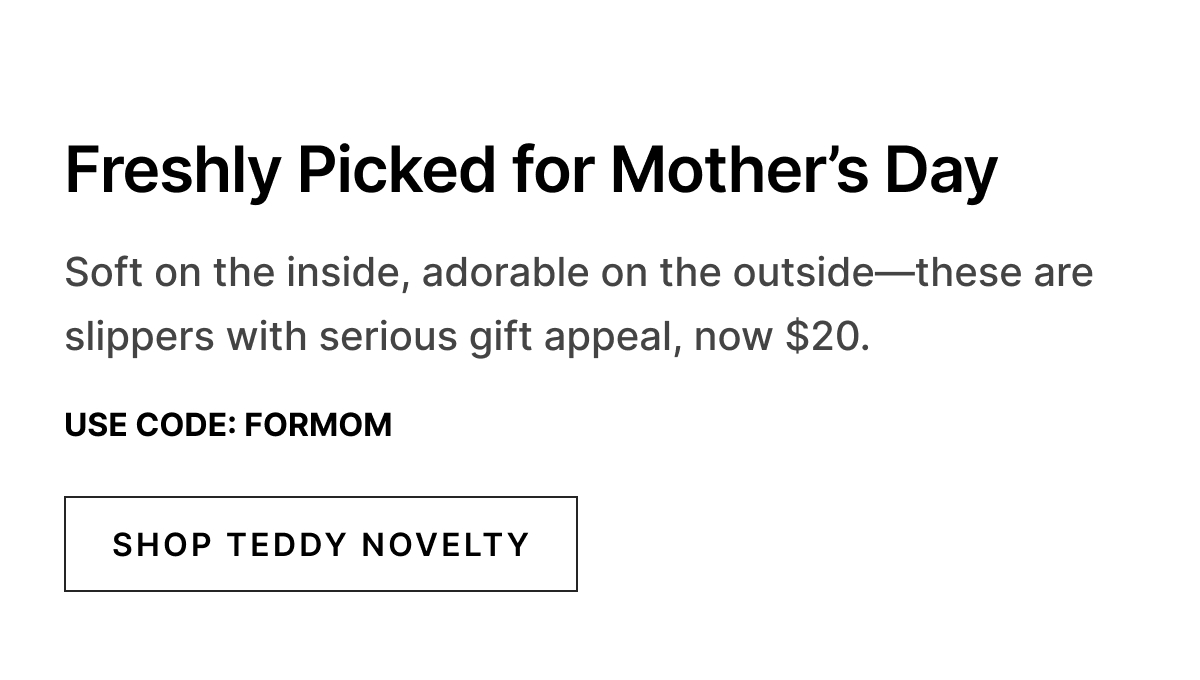Image resolution: width=1200 pixels, height=680 pixels.
Task: Click the word Freshly in the heading
Action: pos(173,172)
